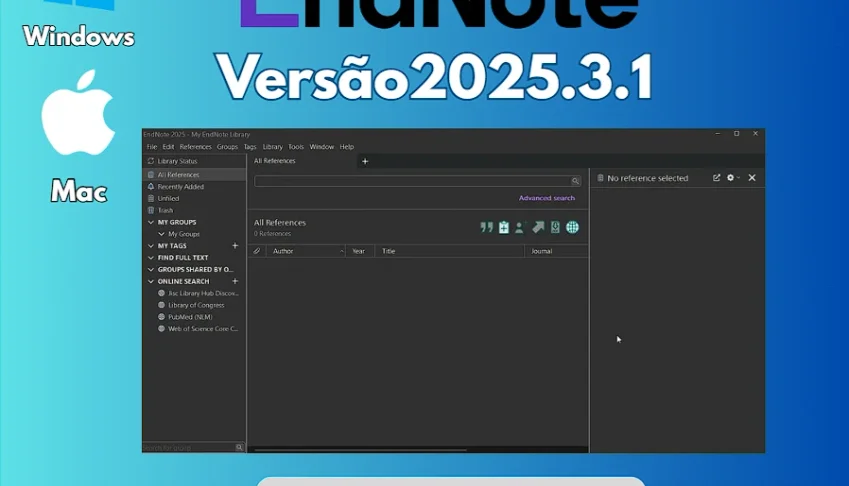
Task: Open a new tab with plus button
Action: 365,161
